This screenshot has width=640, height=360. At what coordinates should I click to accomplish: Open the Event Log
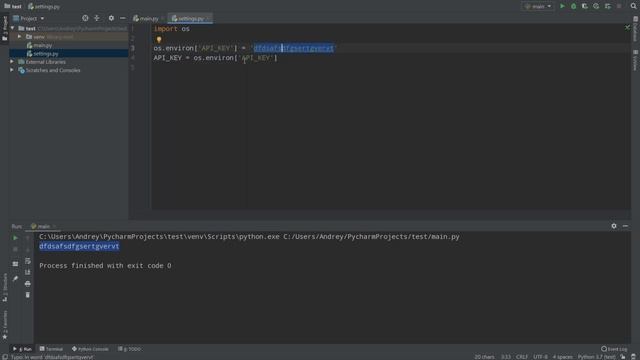614,349
